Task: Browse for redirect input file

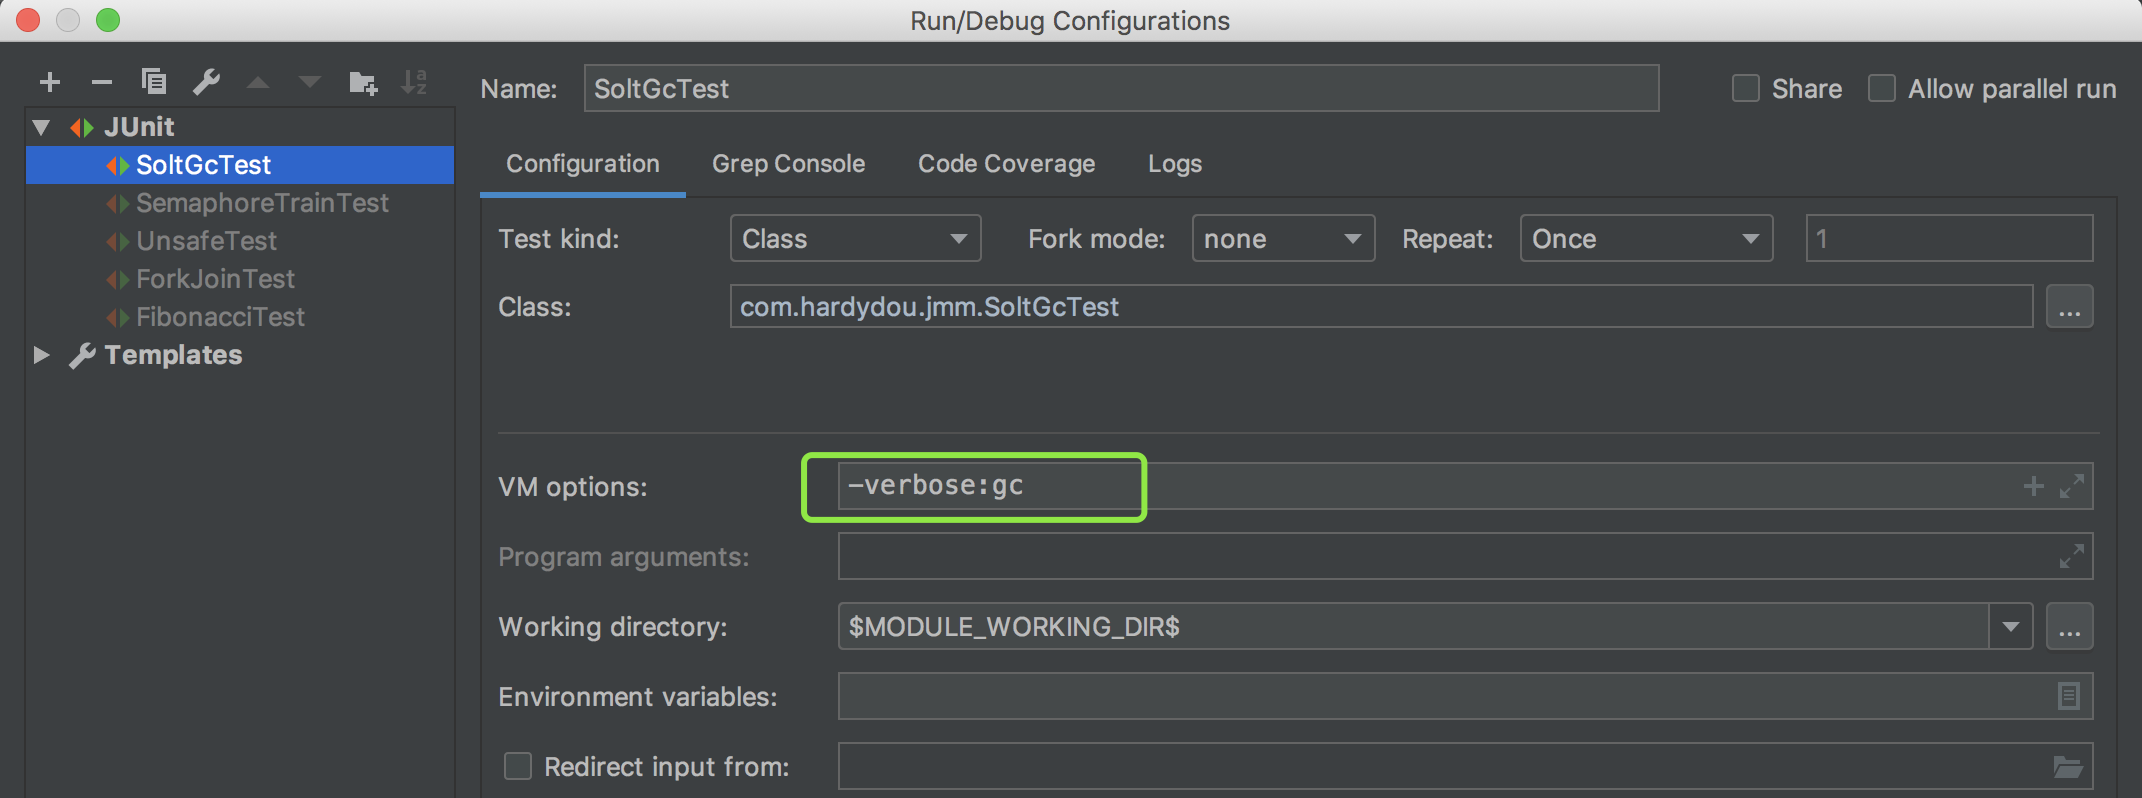Action: point(2067,767)
